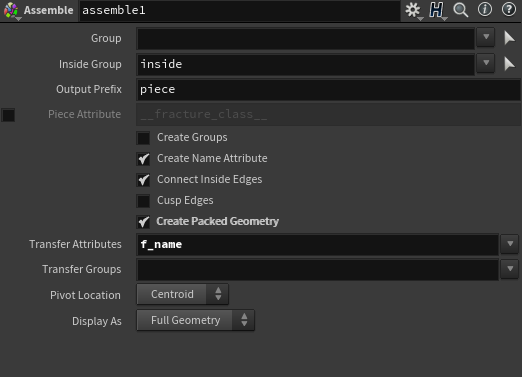The image size is (522, 377).
Task: Click the Piece Attribute parameter label
Action: tap(84, 114)
